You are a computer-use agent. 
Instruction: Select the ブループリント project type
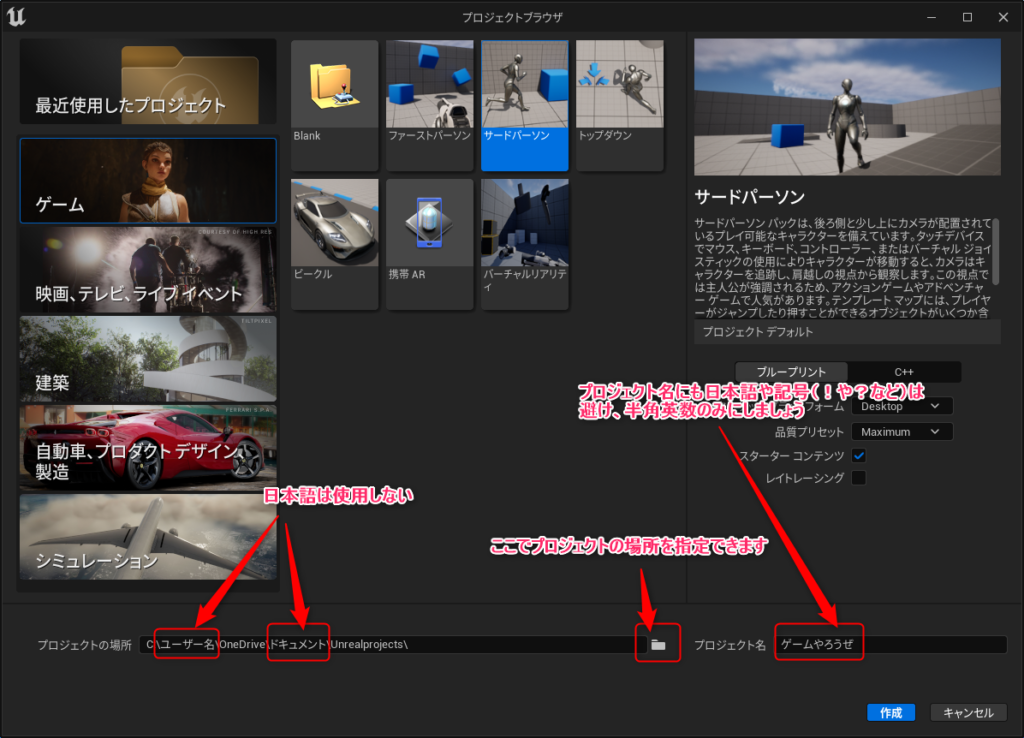pos(791,372)
